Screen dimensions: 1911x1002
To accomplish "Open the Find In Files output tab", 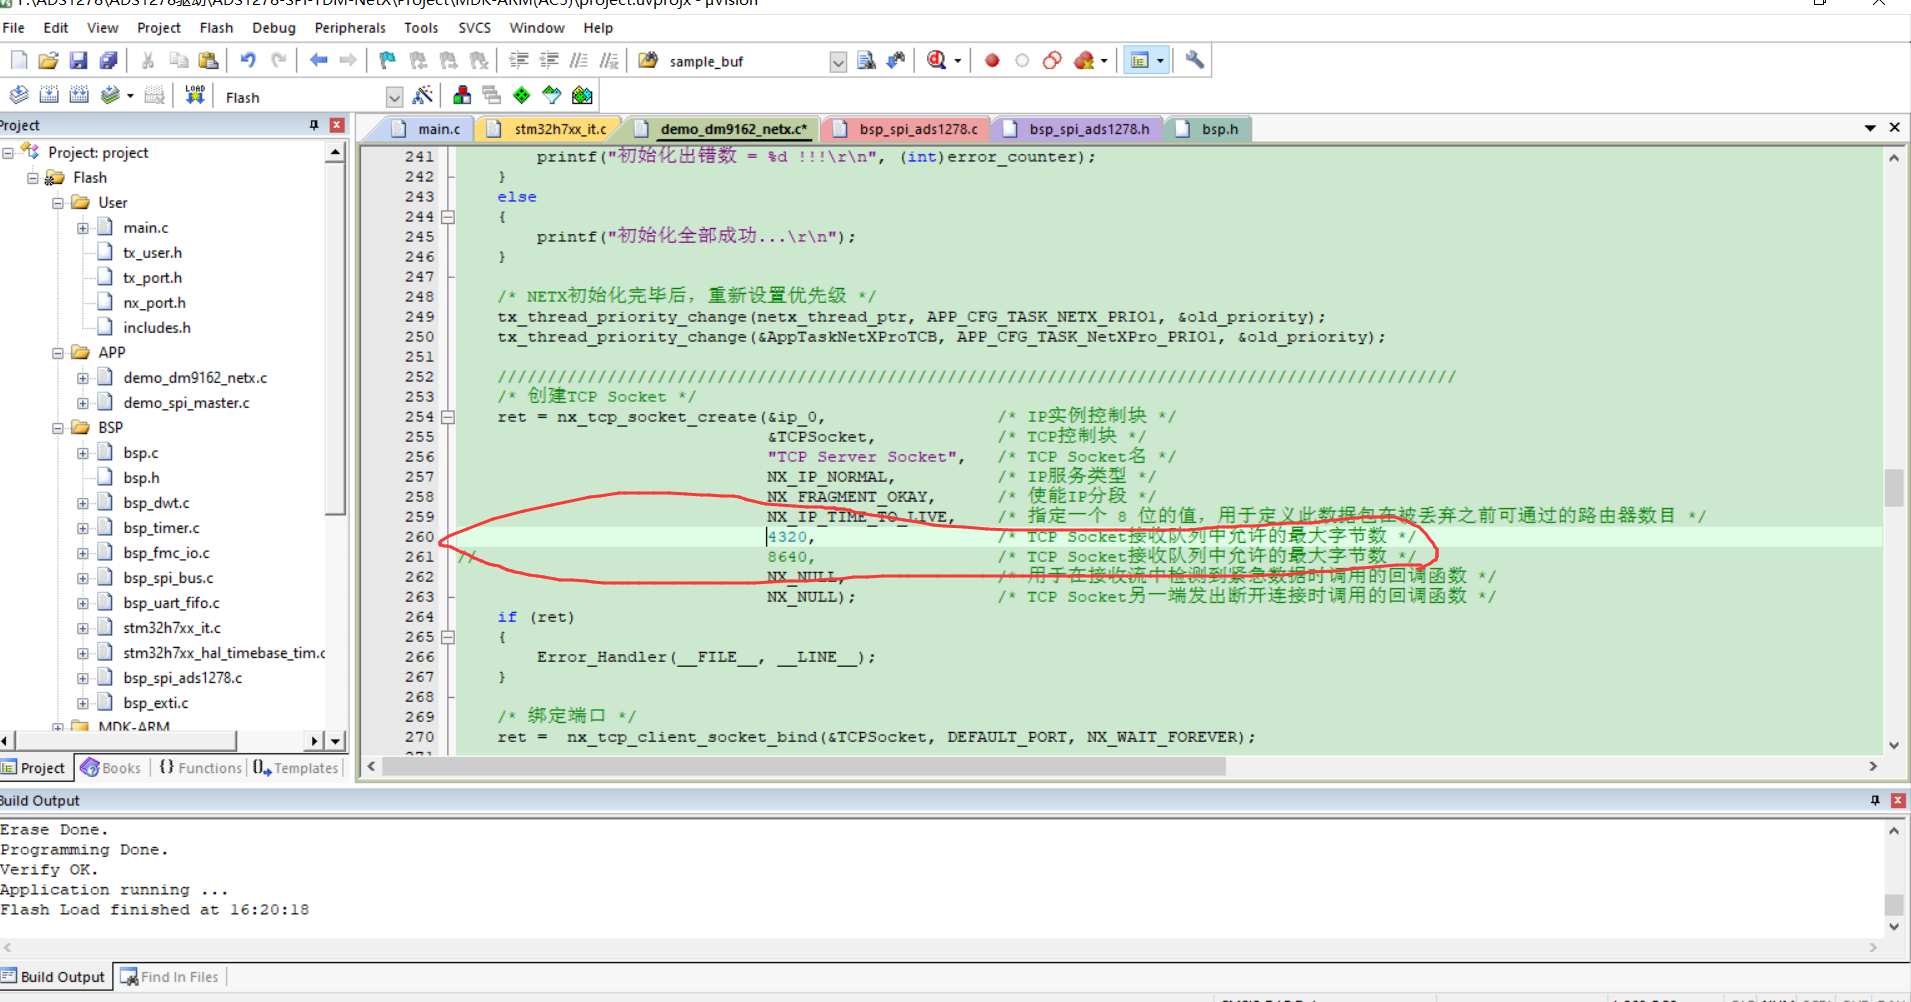I will click(x=169, y=977).
